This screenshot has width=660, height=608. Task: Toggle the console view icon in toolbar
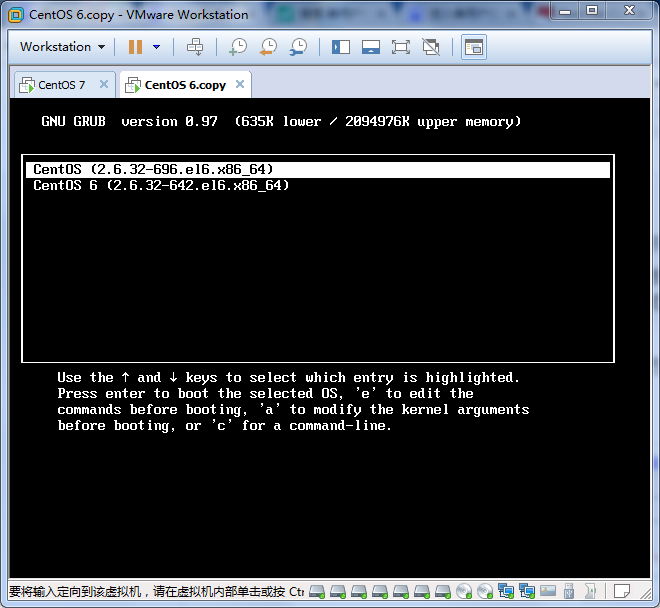coord(474,47)
